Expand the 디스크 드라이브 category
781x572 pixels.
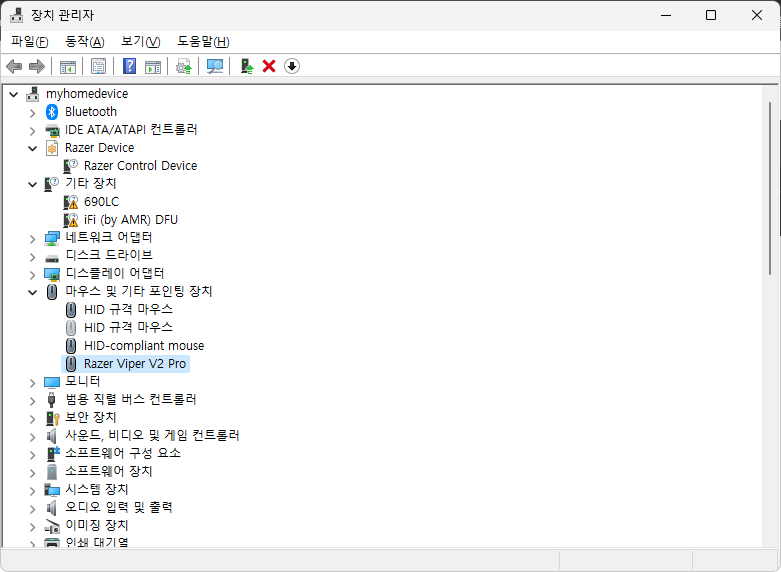(33, 257)
